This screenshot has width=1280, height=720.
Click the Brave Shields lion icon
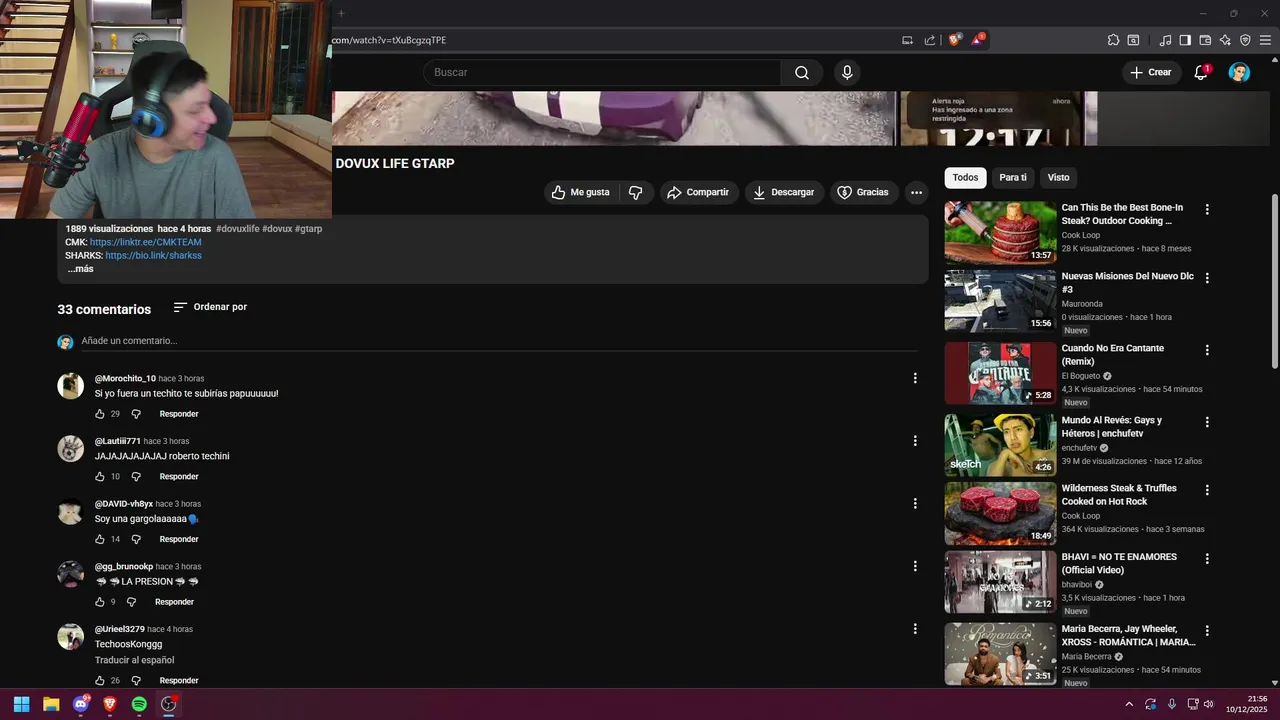pyautogui.click(x=954, y=40)
